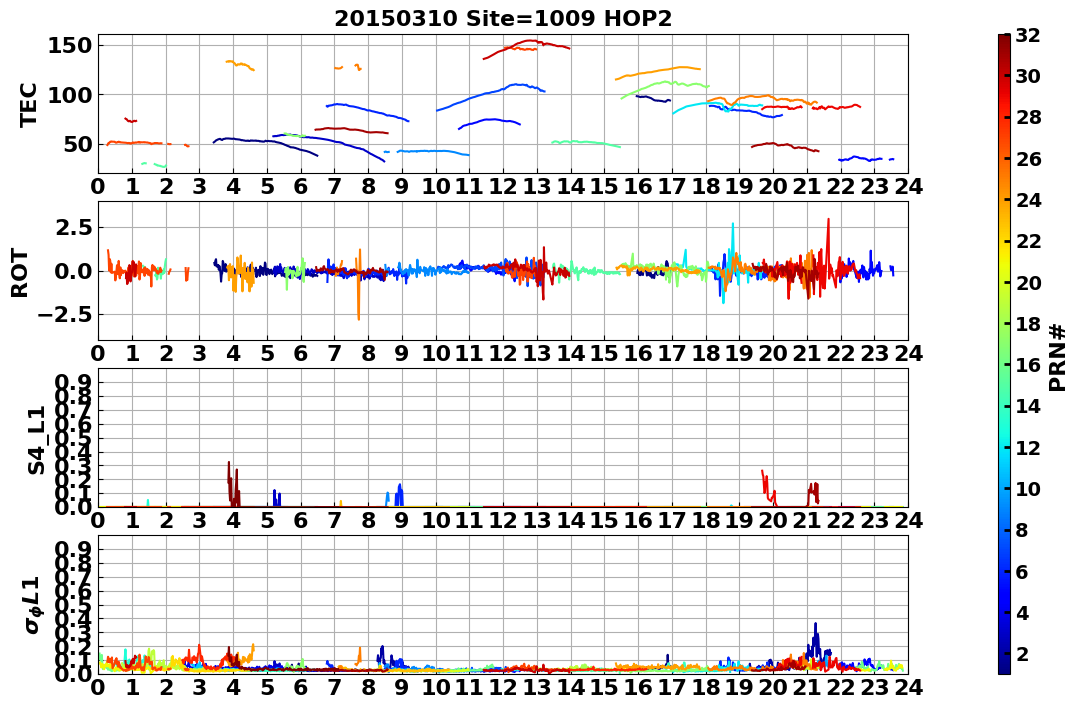Click colorbar tick value 18
The width and height of the screenshot is (1077, 709).
1028,323
